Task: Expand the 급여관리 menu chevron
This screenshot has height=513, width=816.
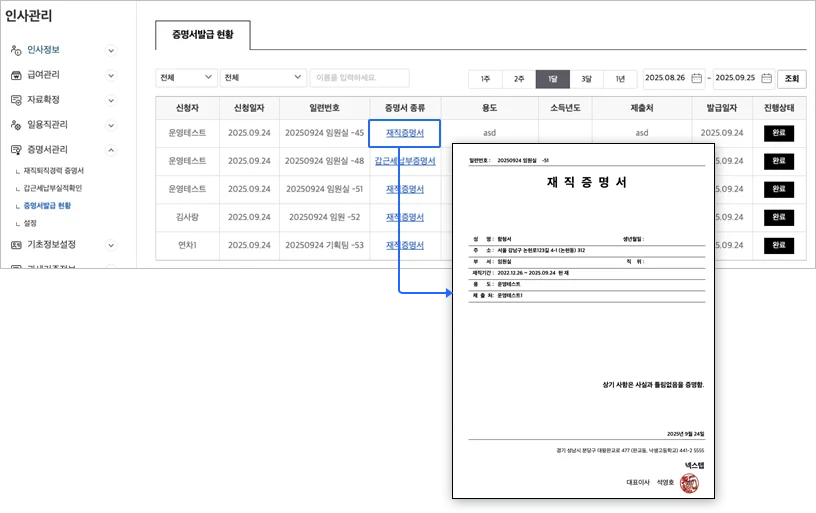Action: 110,75
